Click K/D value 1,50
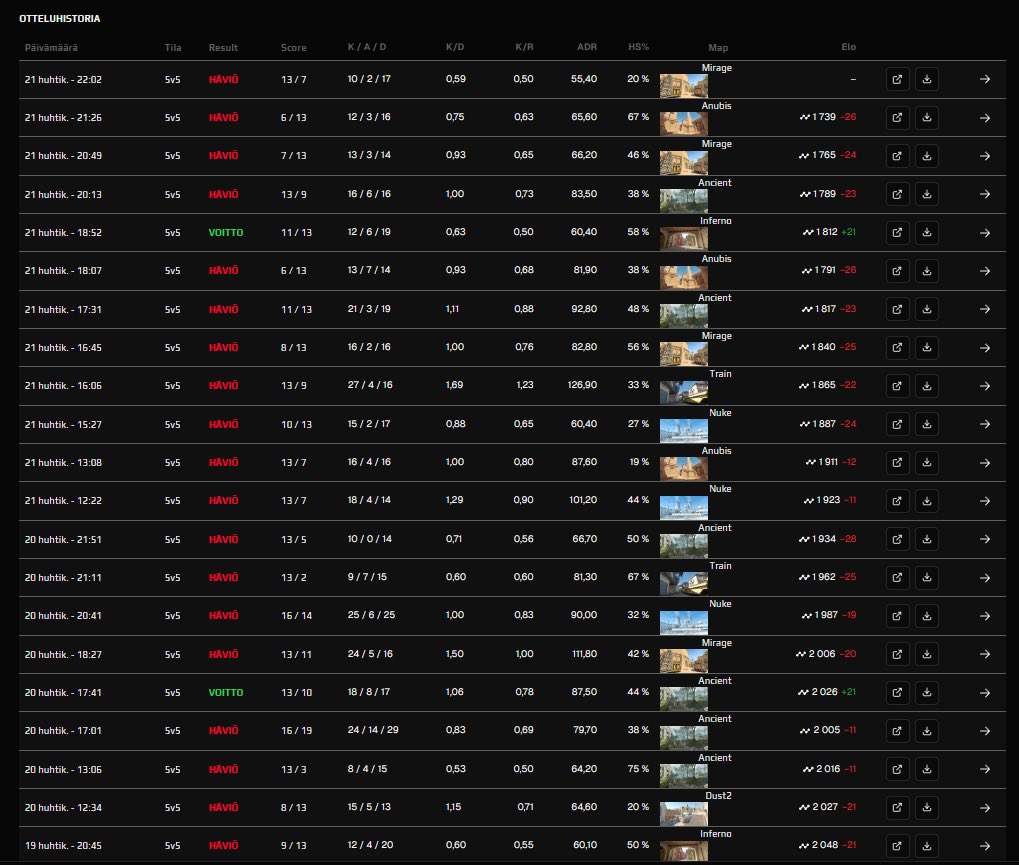Screen dimensions: 1019x865 (455, 654)
